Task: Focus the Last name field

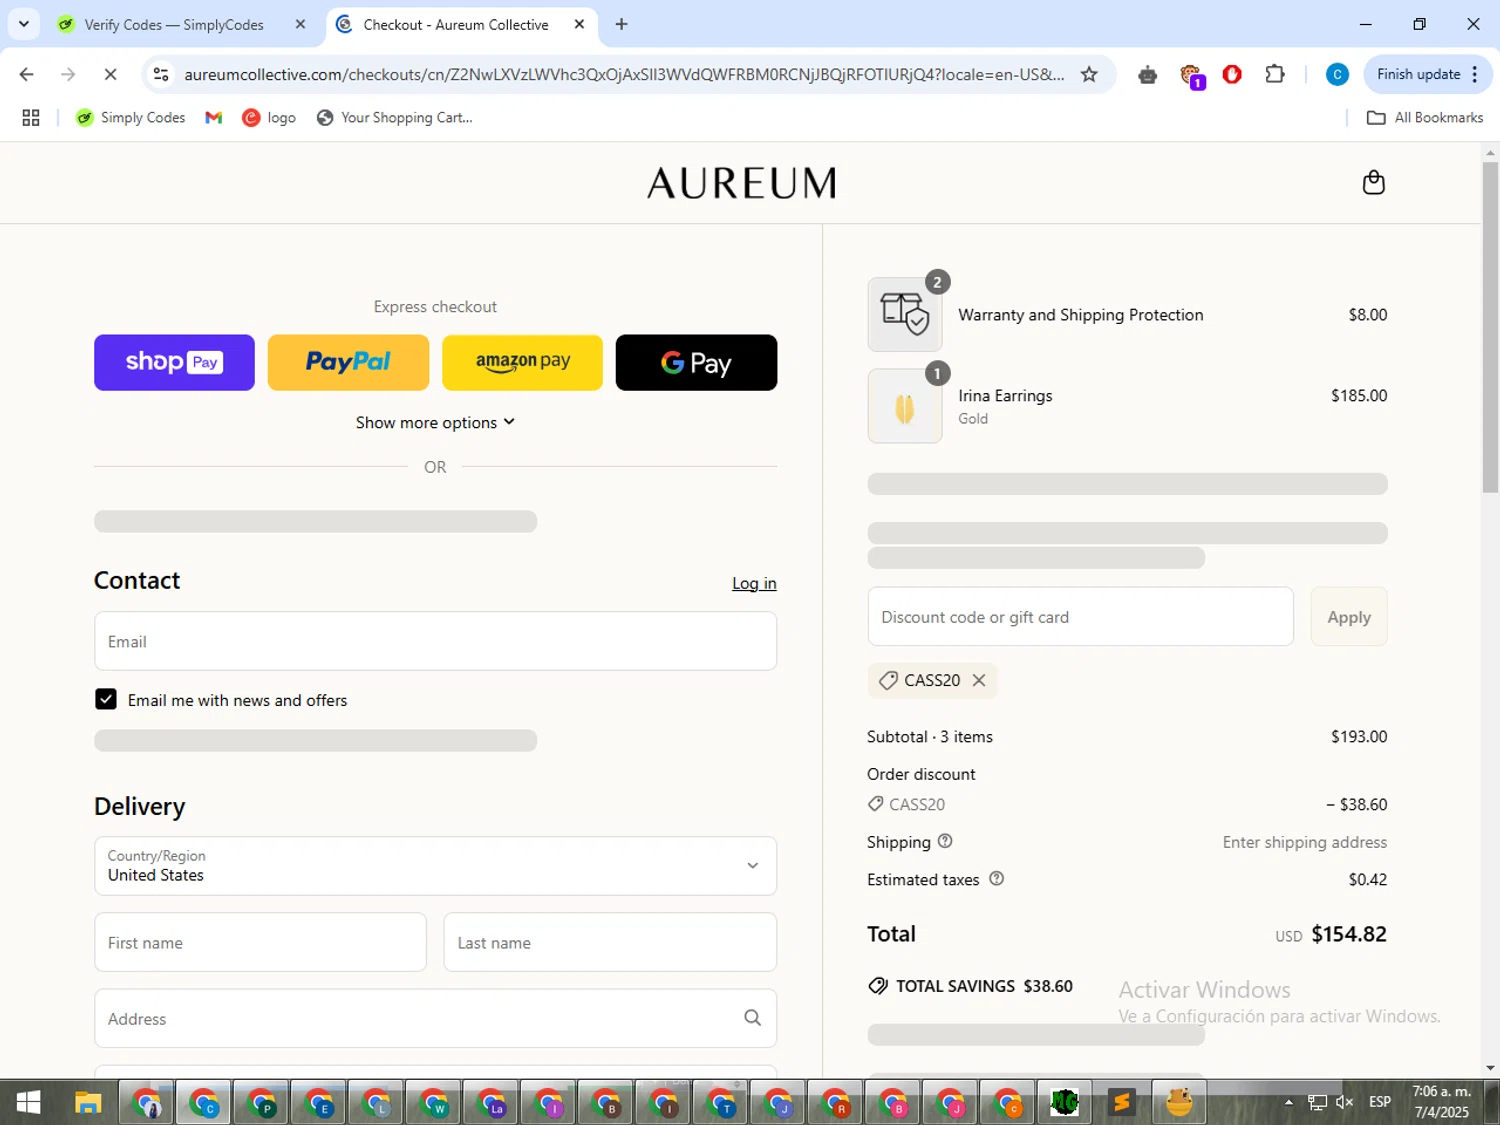Action: (610, 942)
